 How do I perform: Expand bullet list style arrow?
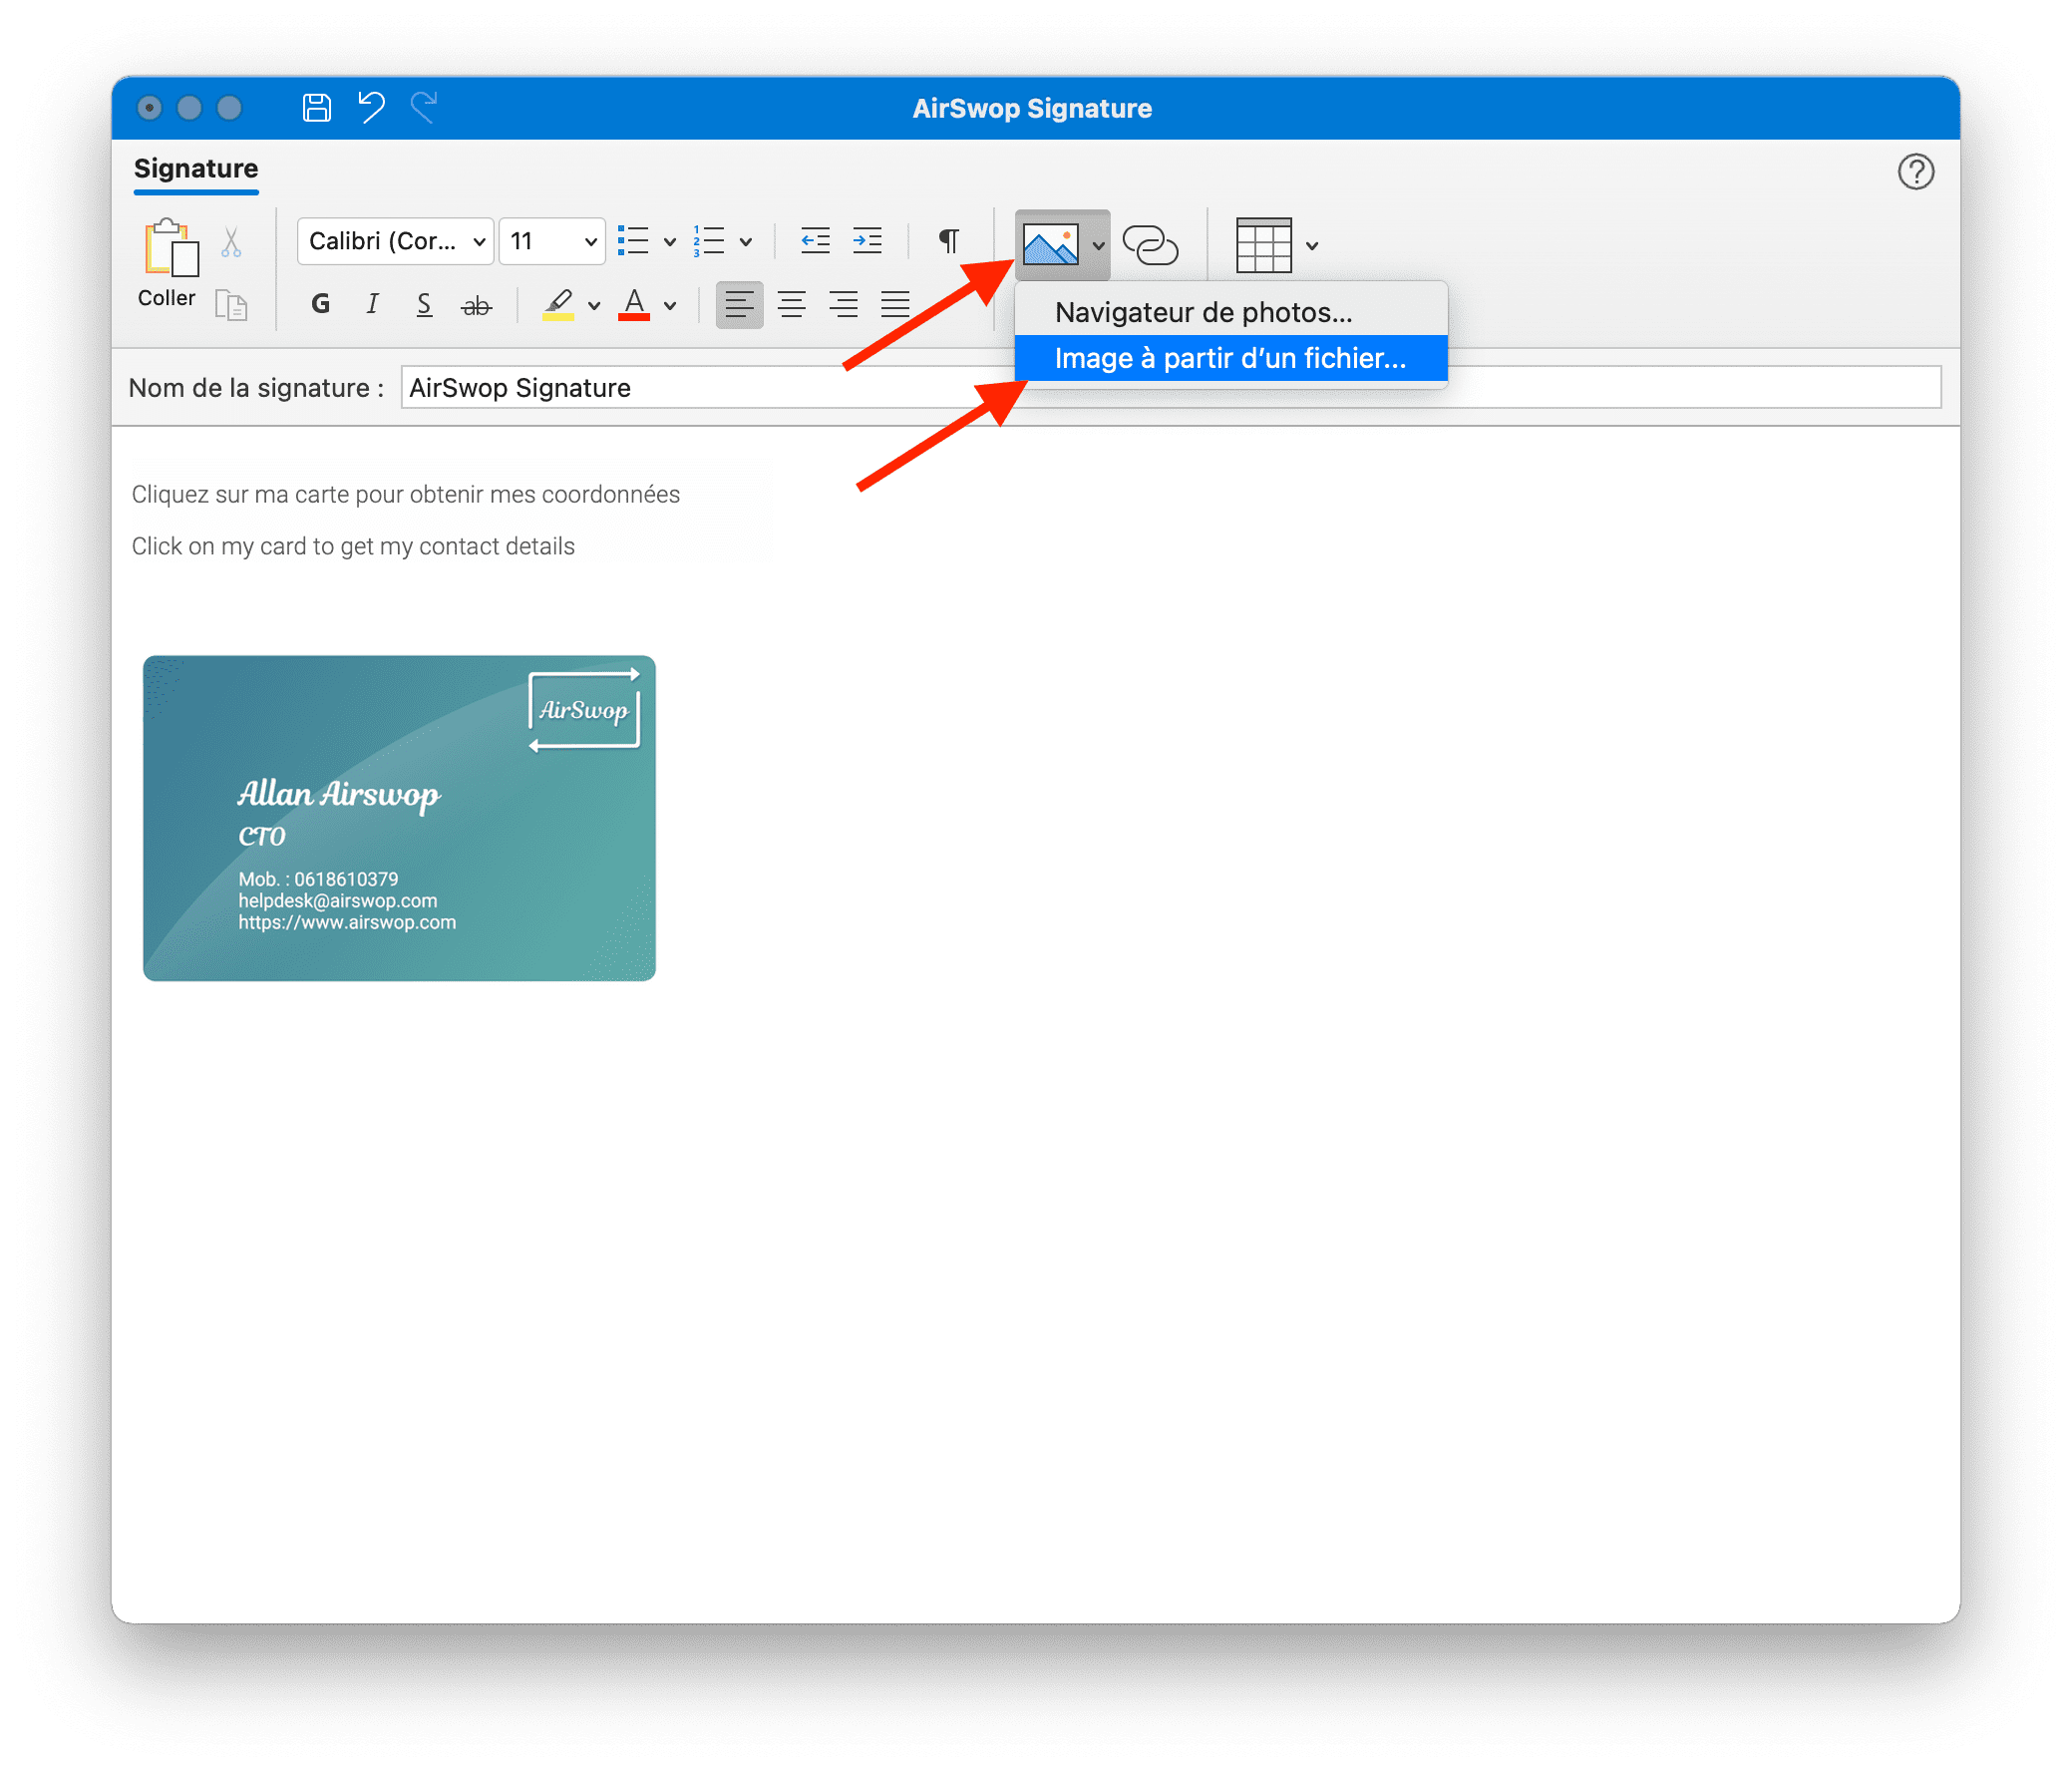[x=670, y=243]
